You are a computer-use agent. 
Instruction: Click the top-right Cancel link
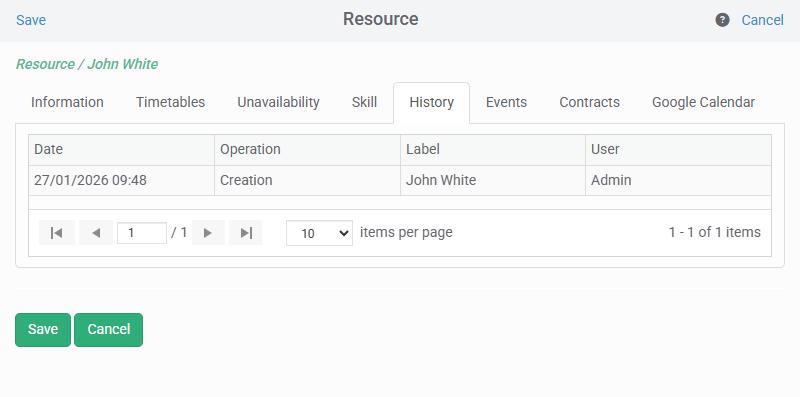pyautogui.click(x=762, y=20)
